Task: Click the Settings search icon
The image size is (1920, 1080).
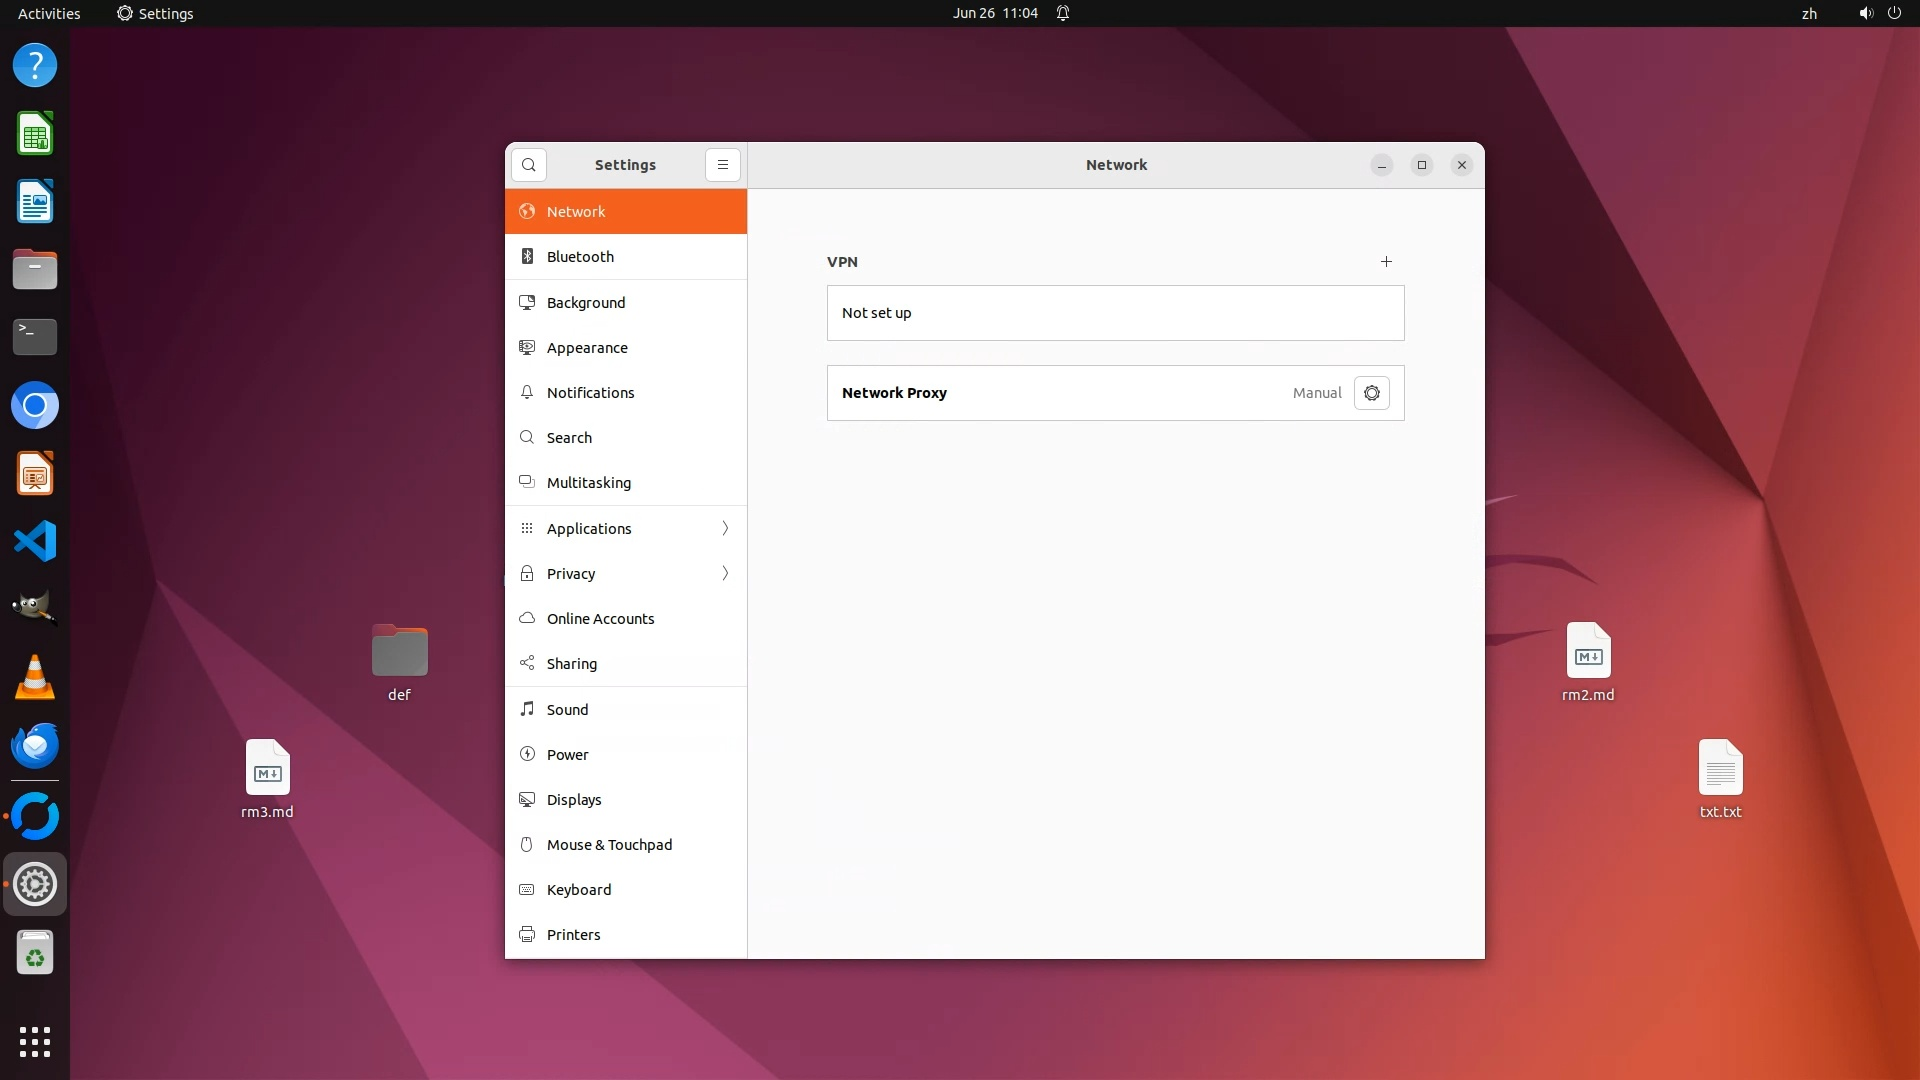Action: click(x=528, y=165)
